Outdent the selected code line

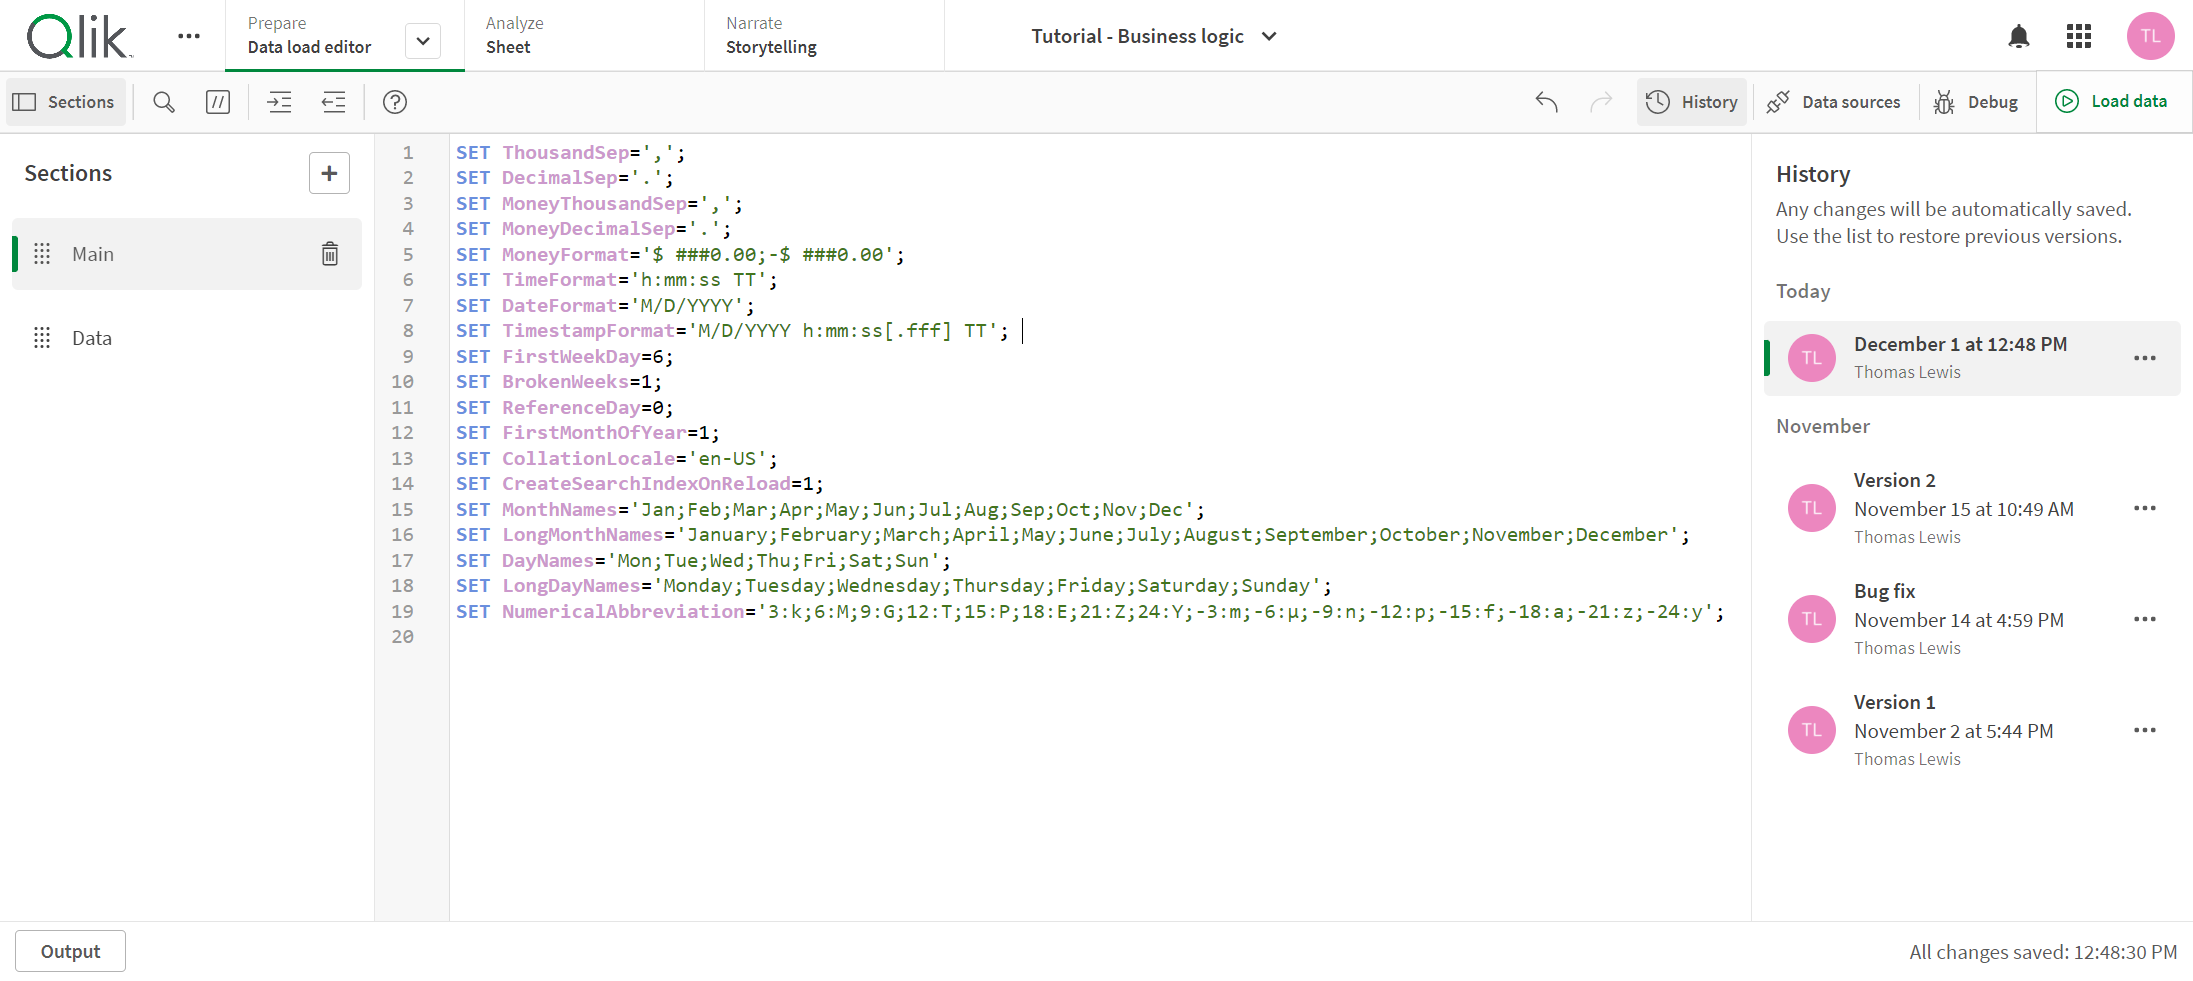333,102
